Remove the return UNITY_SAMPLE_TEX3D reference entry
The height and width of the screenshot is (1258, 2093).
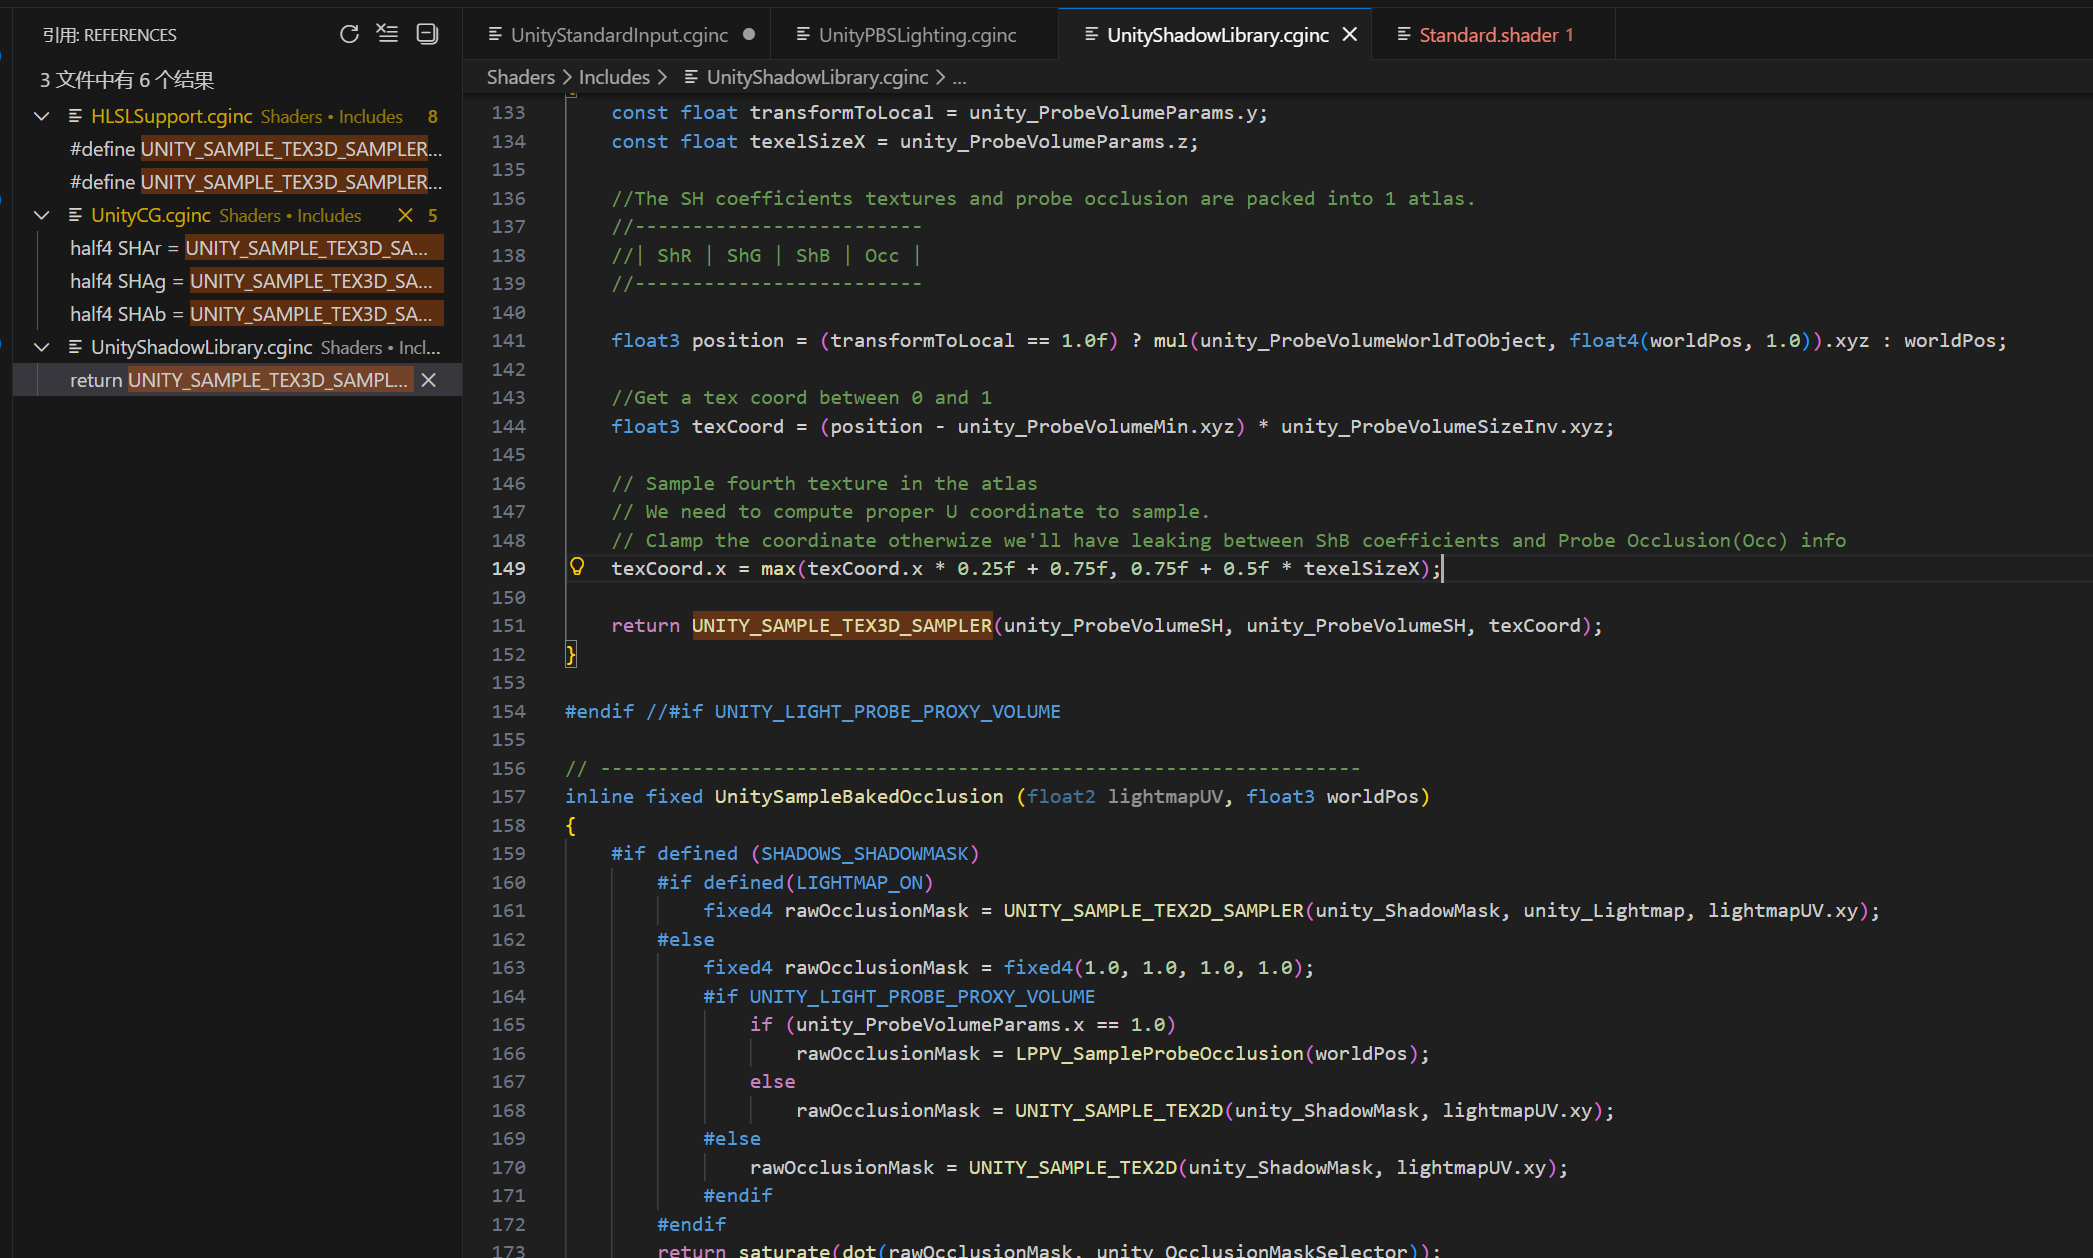[x=429, y=380]
